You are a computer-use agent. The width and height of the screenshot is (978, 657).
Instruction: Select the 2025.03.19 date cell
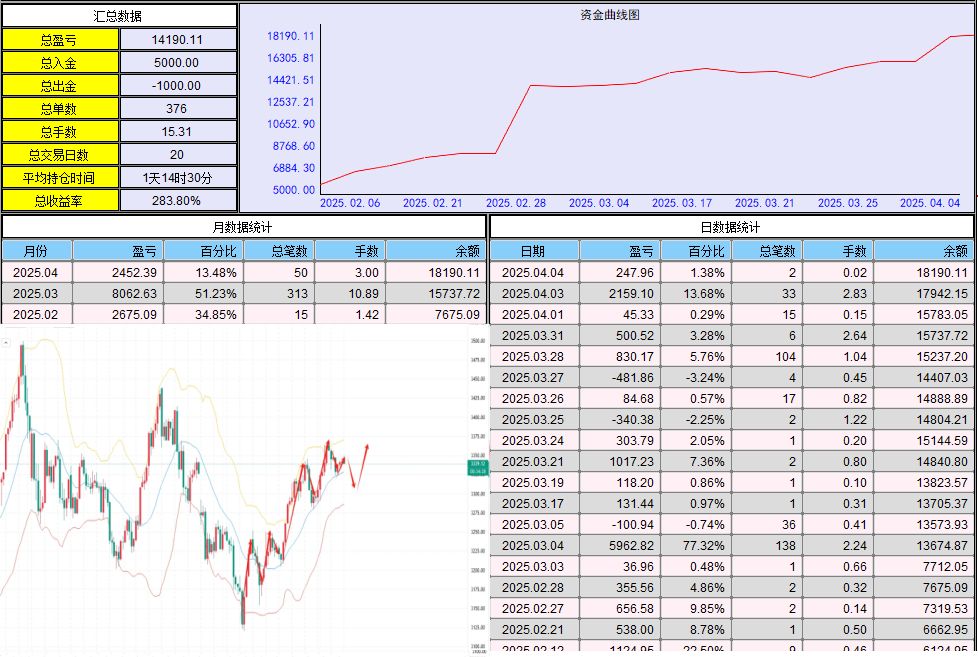[535, 482]
